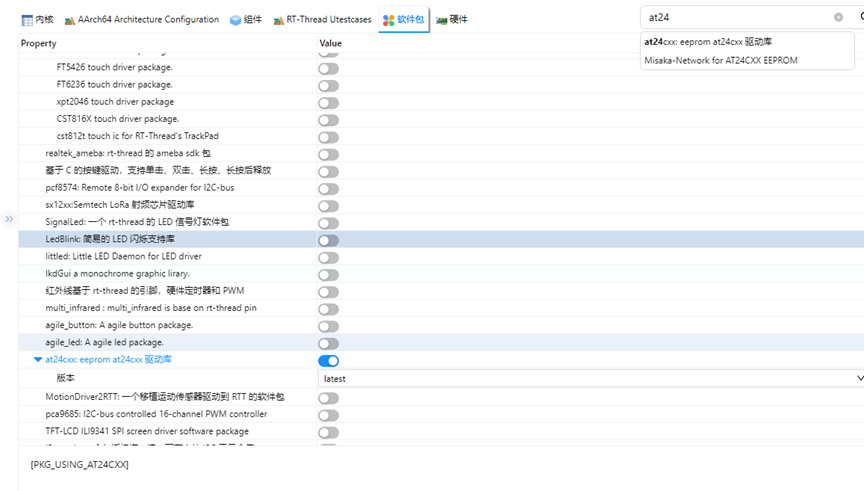Enable pcf8574 I/O expander package
The height and width of the screenshot is (491, 864).
(328, 189)
